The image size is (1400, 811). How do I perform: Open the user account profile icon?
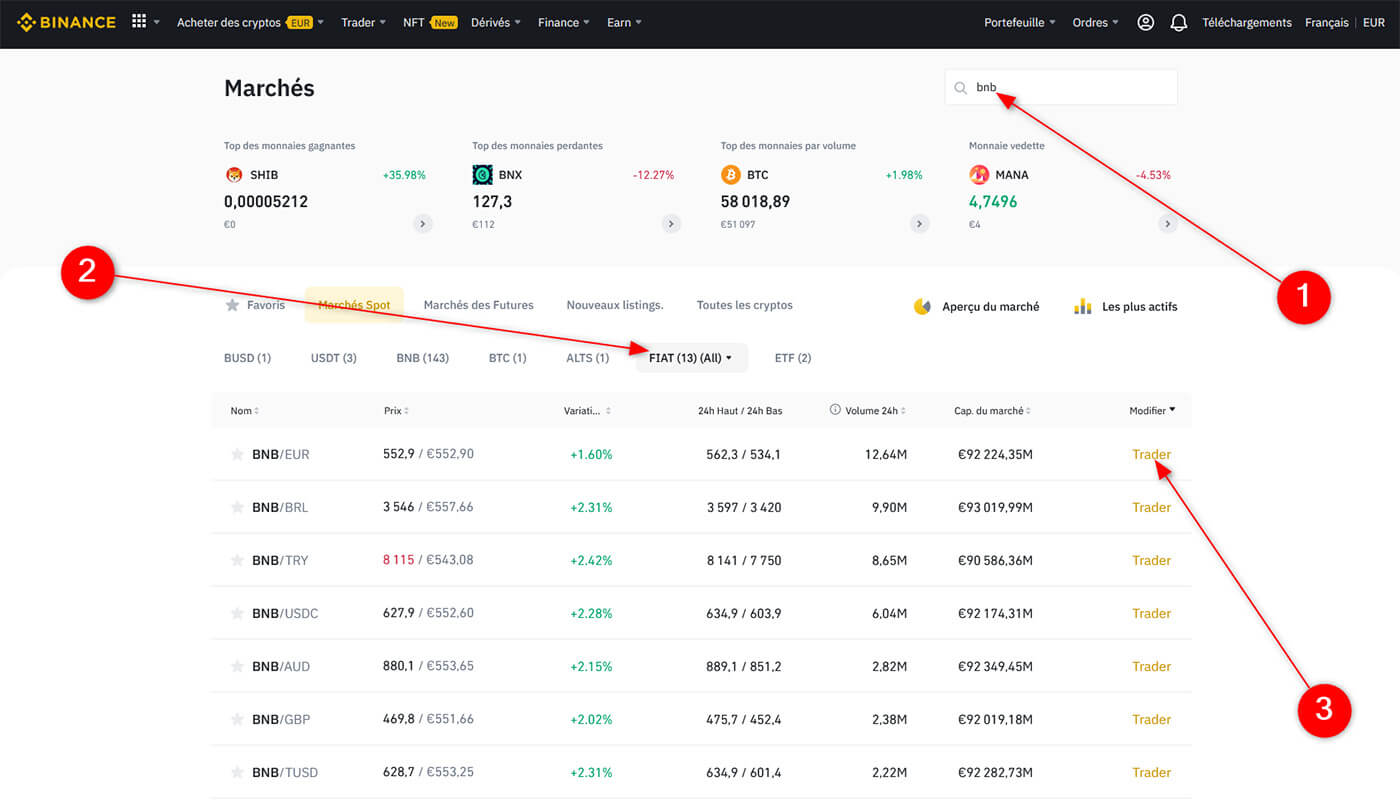(x=1146, y=22)
